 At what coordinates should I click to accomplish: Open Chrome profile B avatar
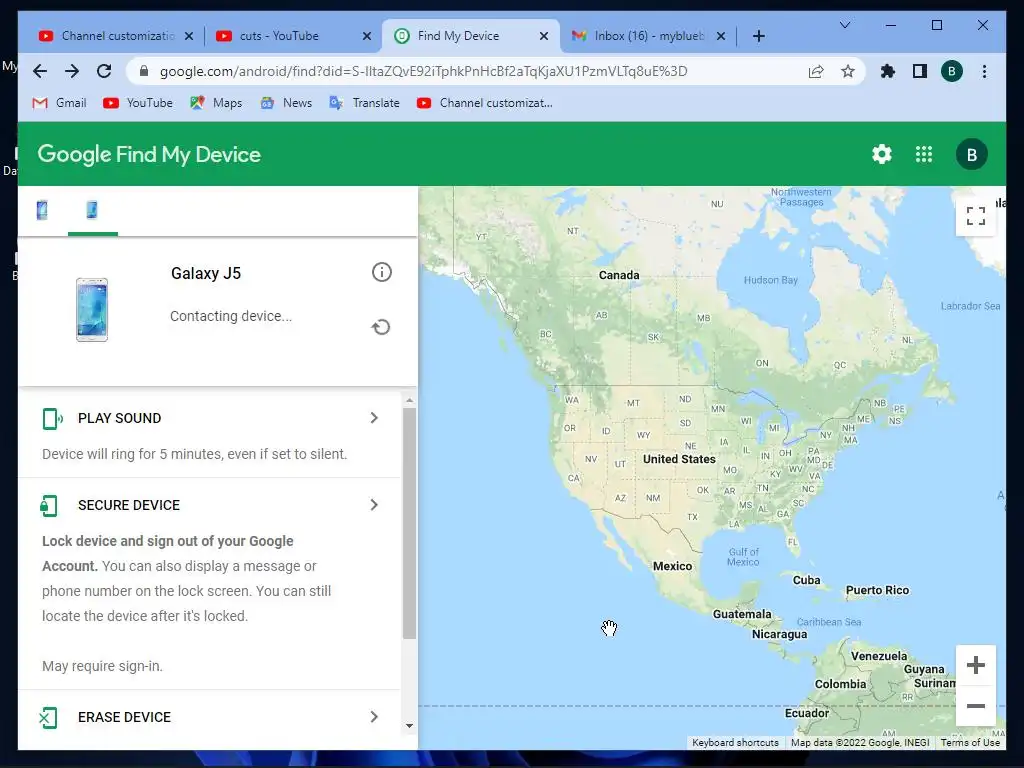952,71
